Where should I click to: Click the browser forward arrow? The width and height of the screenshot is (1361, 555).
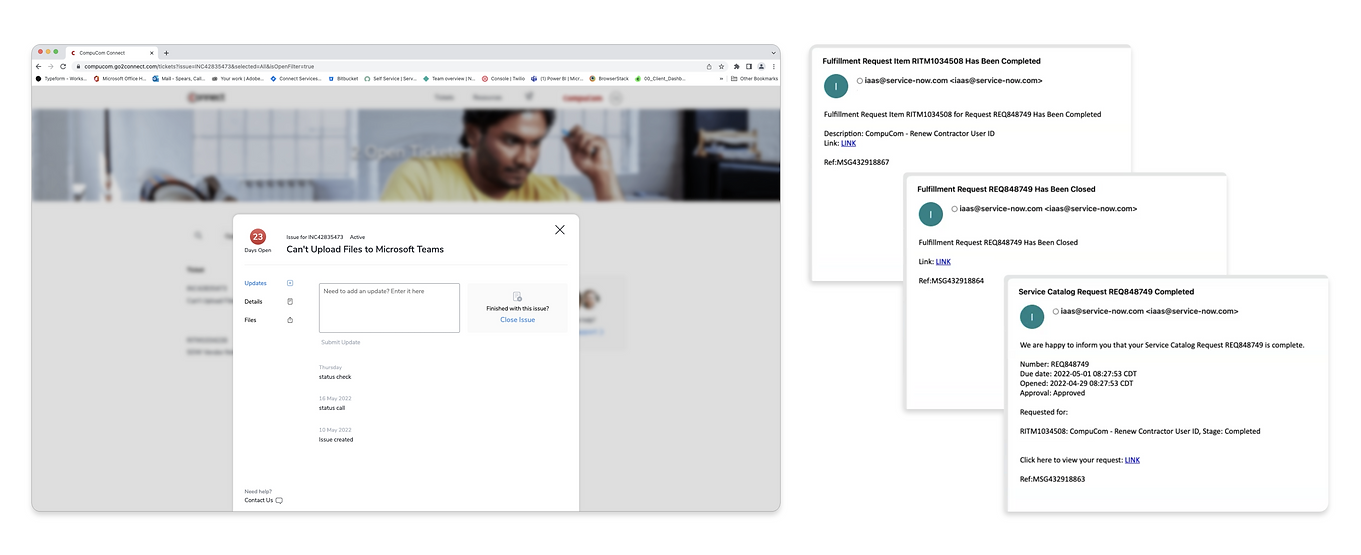click(x=50, y=66)
